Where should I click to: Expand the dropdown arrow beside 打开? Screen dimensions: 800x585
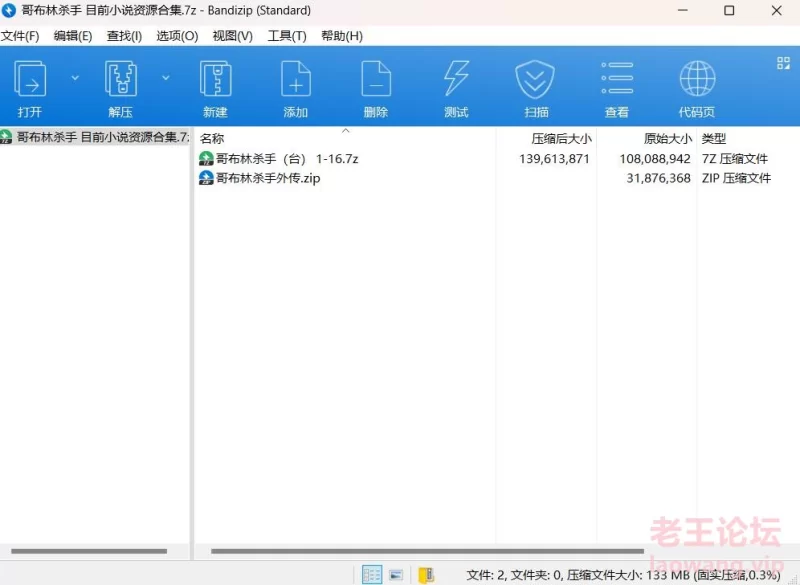(x=75, y=78)
